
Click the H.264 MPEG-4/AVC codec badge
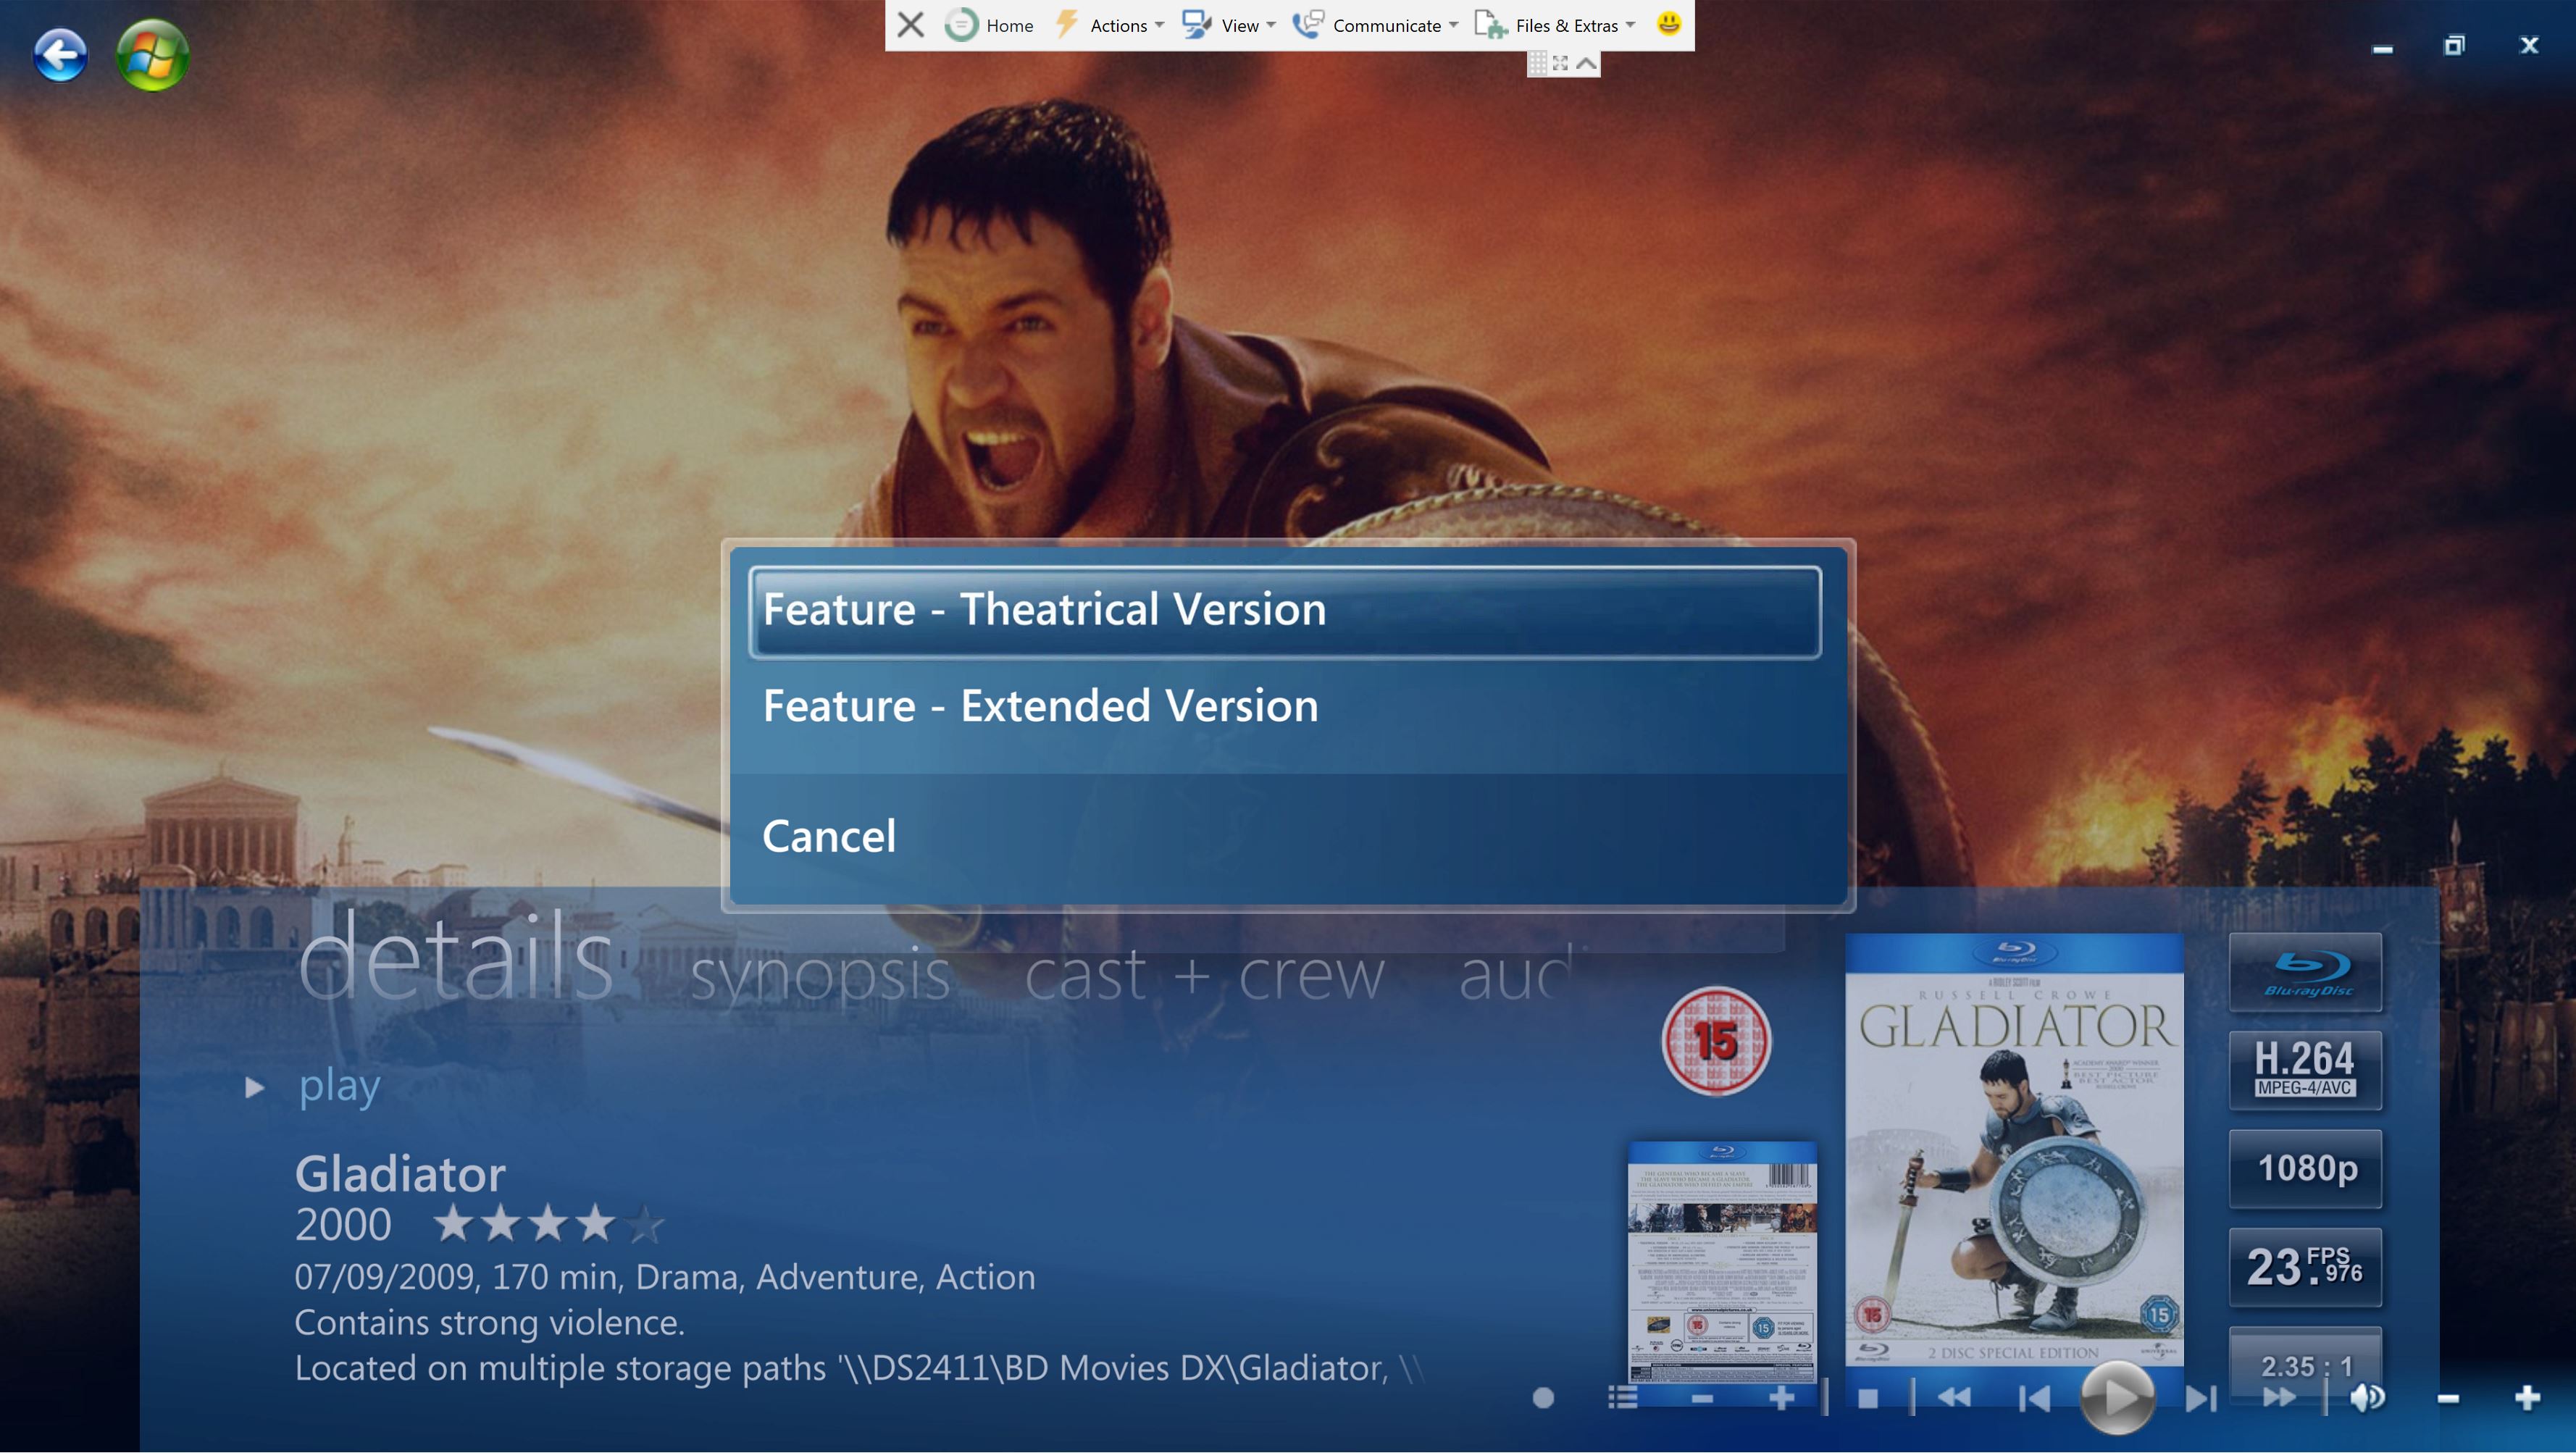click(2306, 1070)
